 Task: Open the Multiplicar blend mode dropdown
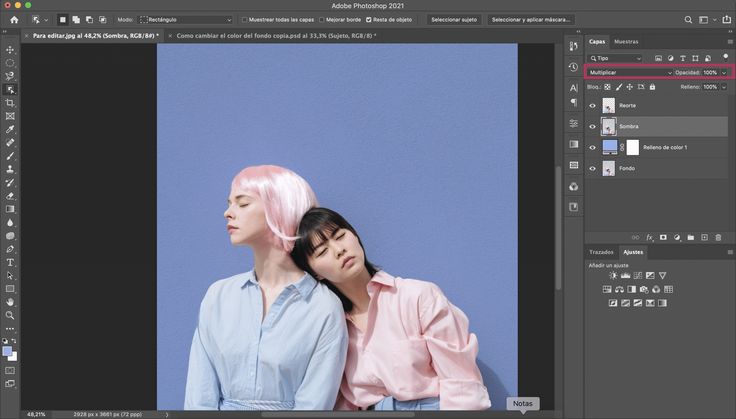coord(630,73)
